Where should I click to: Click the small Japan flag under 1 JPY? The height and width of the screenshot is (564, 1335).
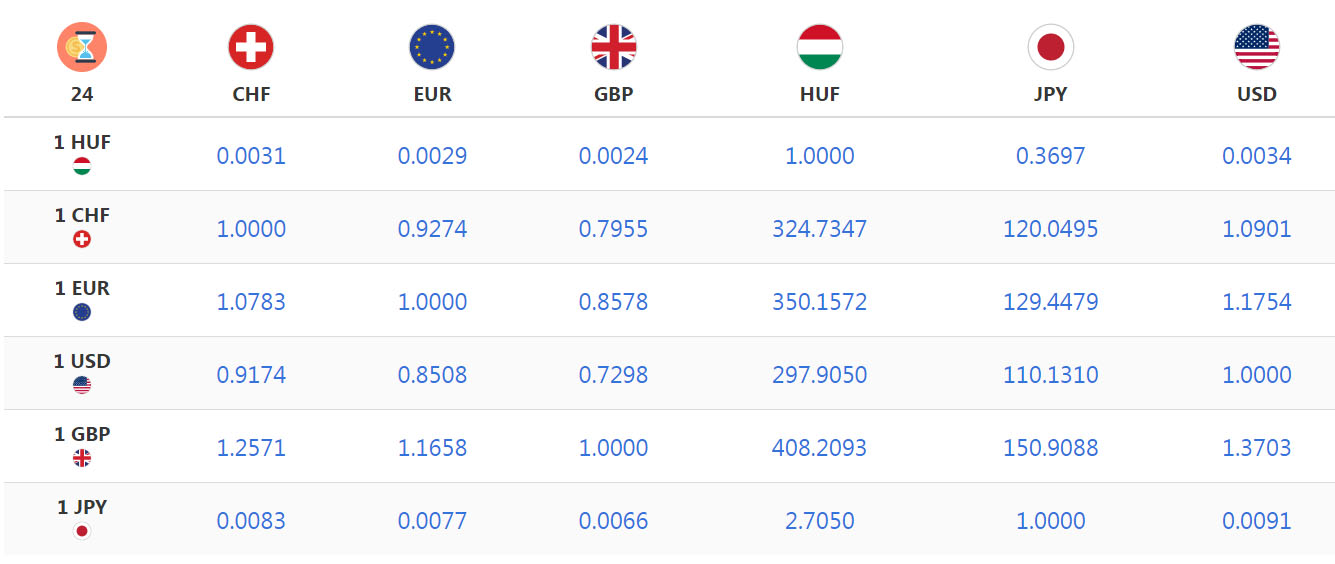click(82, 531)
